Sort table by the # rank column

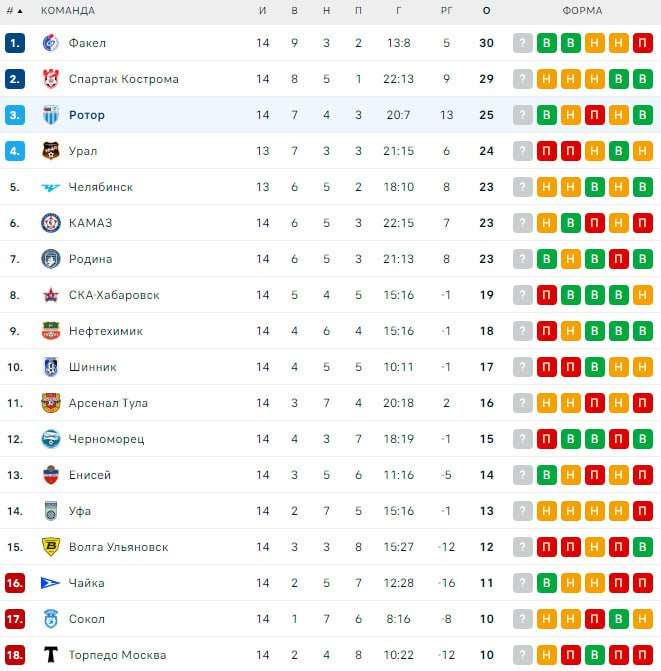[14, 11]
